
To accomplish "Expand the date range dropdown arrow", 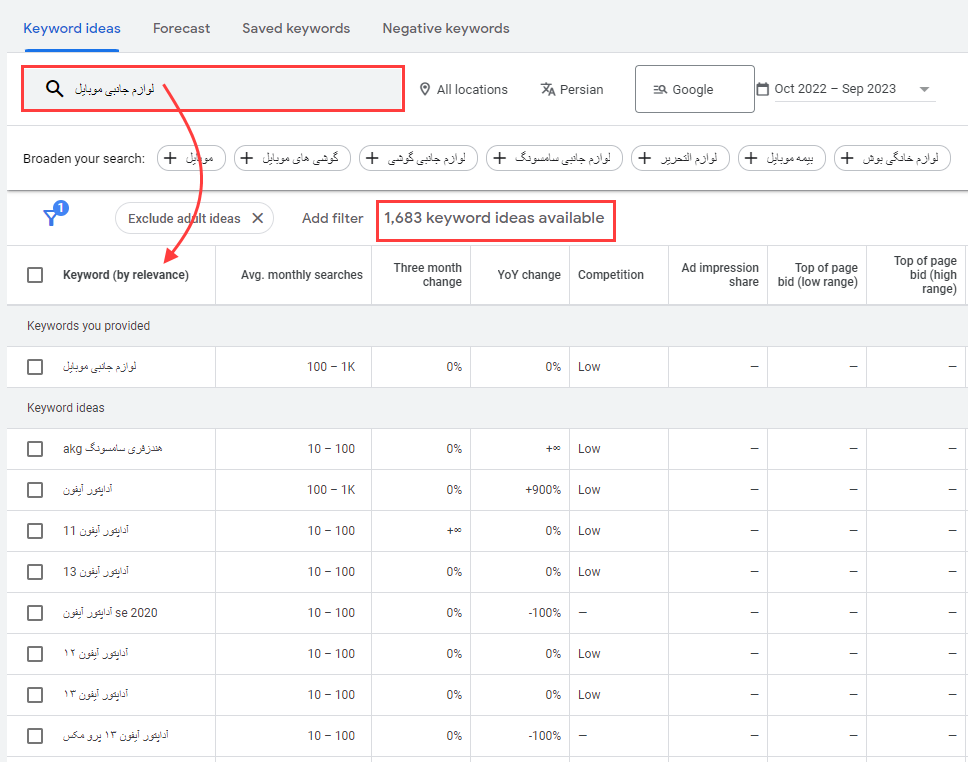I will (x=924, y=89).
